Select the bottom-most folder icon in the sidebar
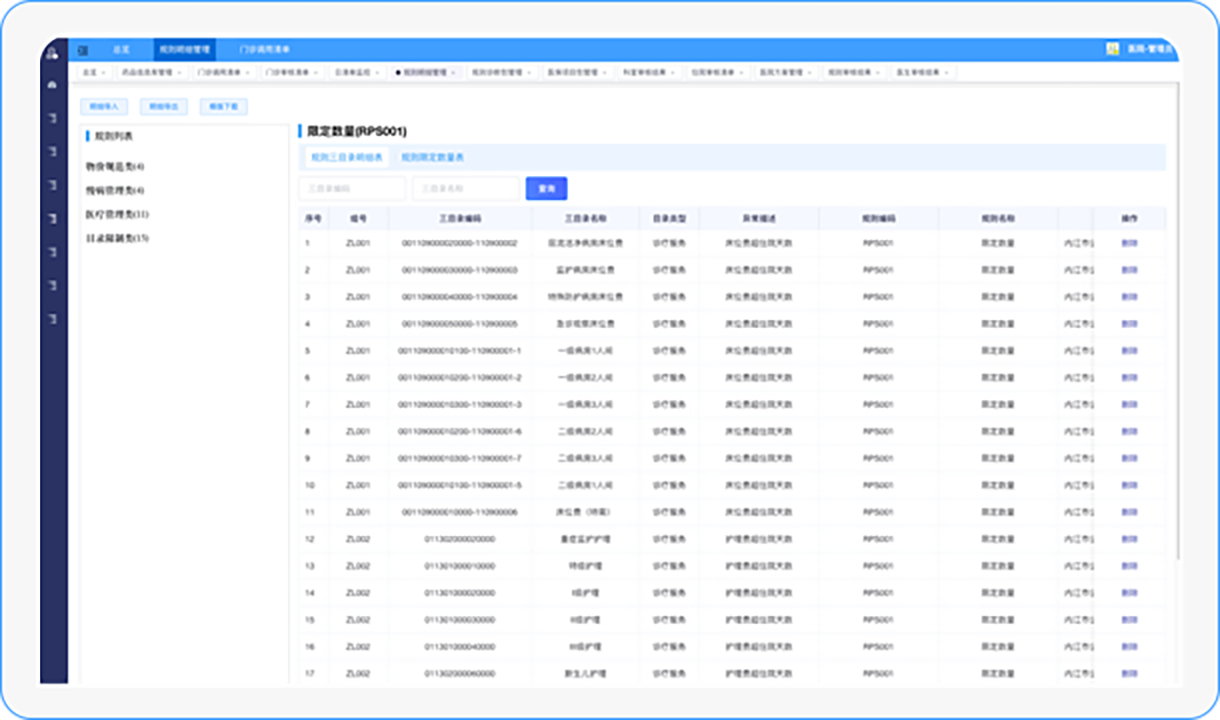 click(52, 319)
